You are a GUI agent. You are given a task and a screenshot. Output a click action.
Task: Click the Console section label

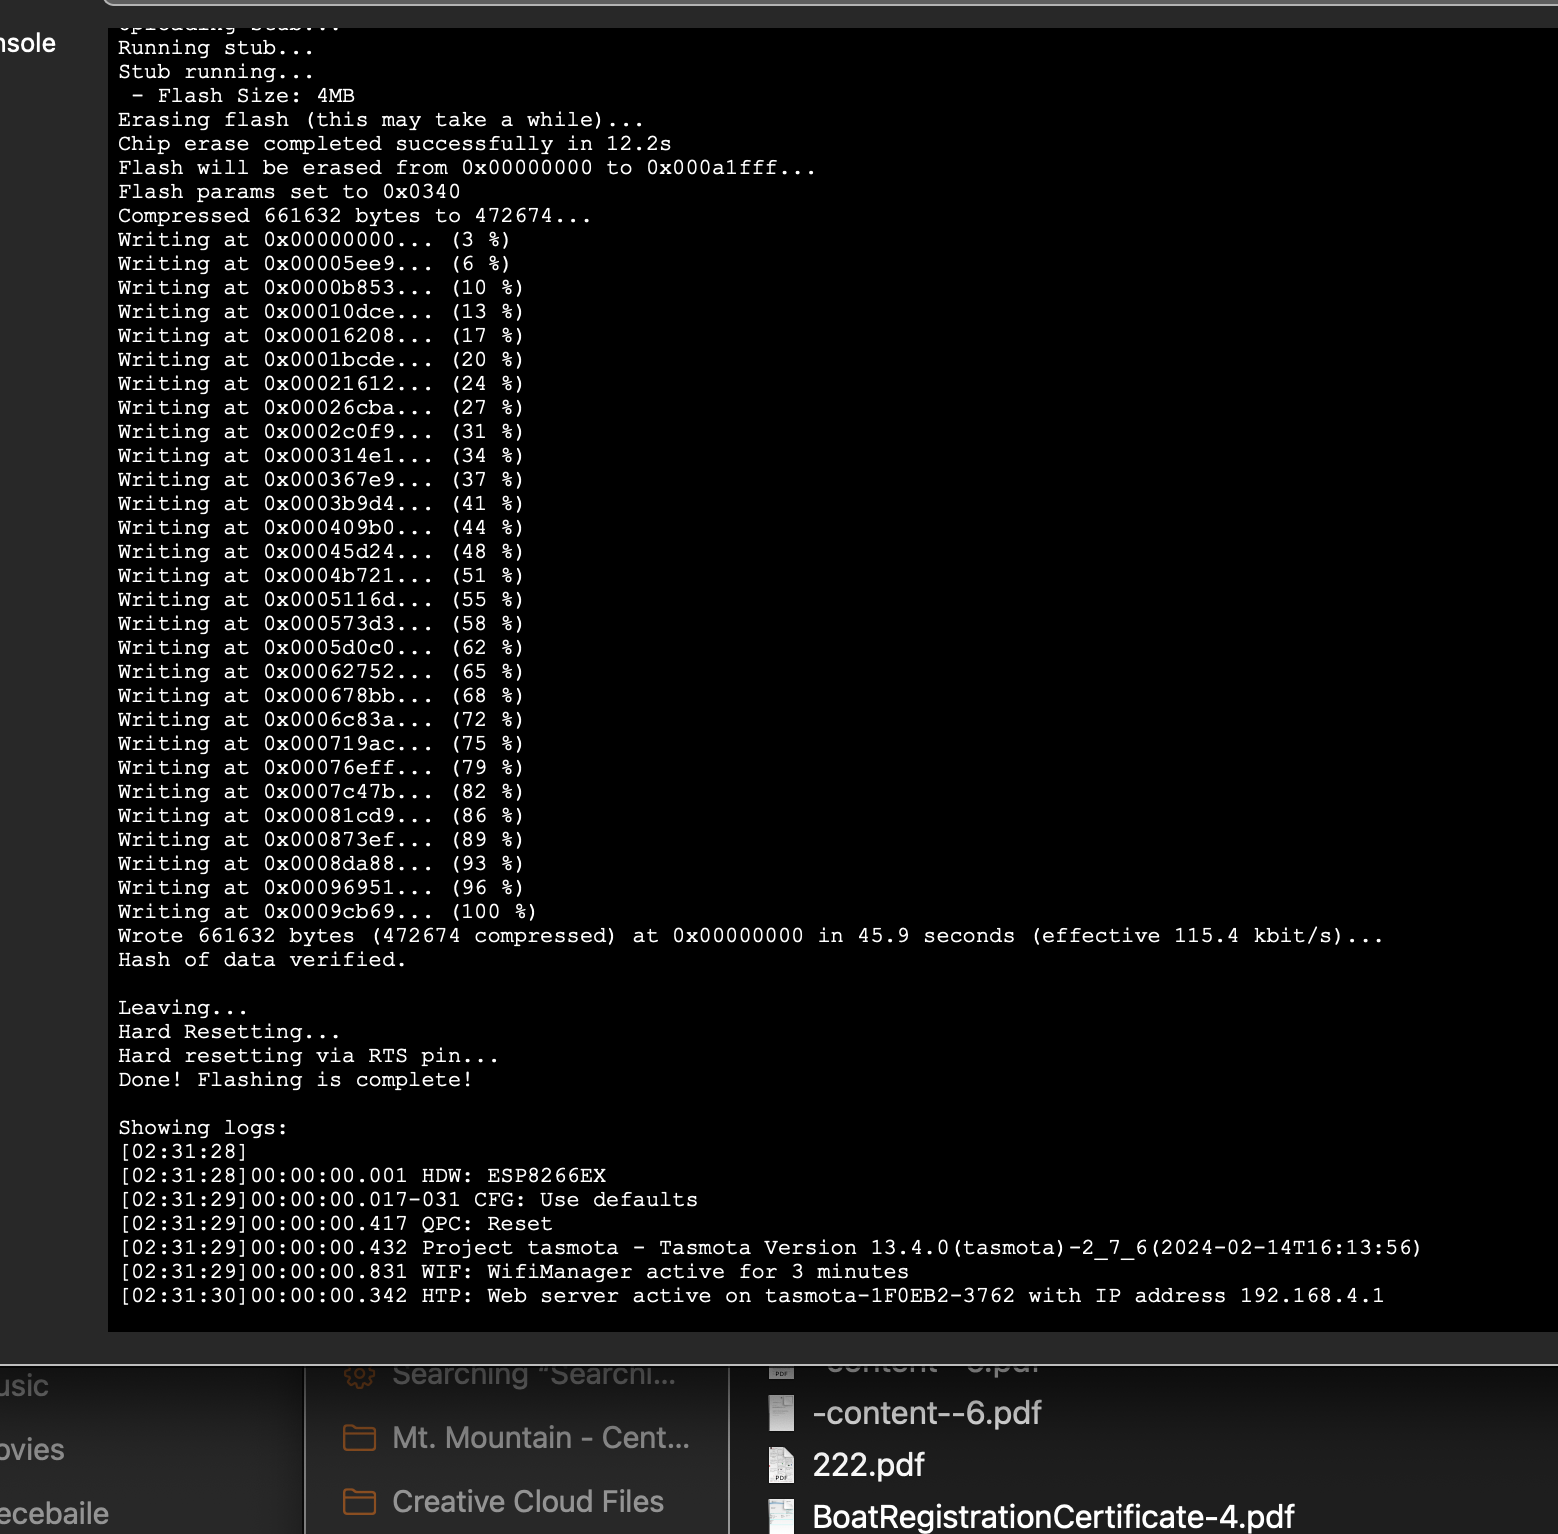[28, 43]
